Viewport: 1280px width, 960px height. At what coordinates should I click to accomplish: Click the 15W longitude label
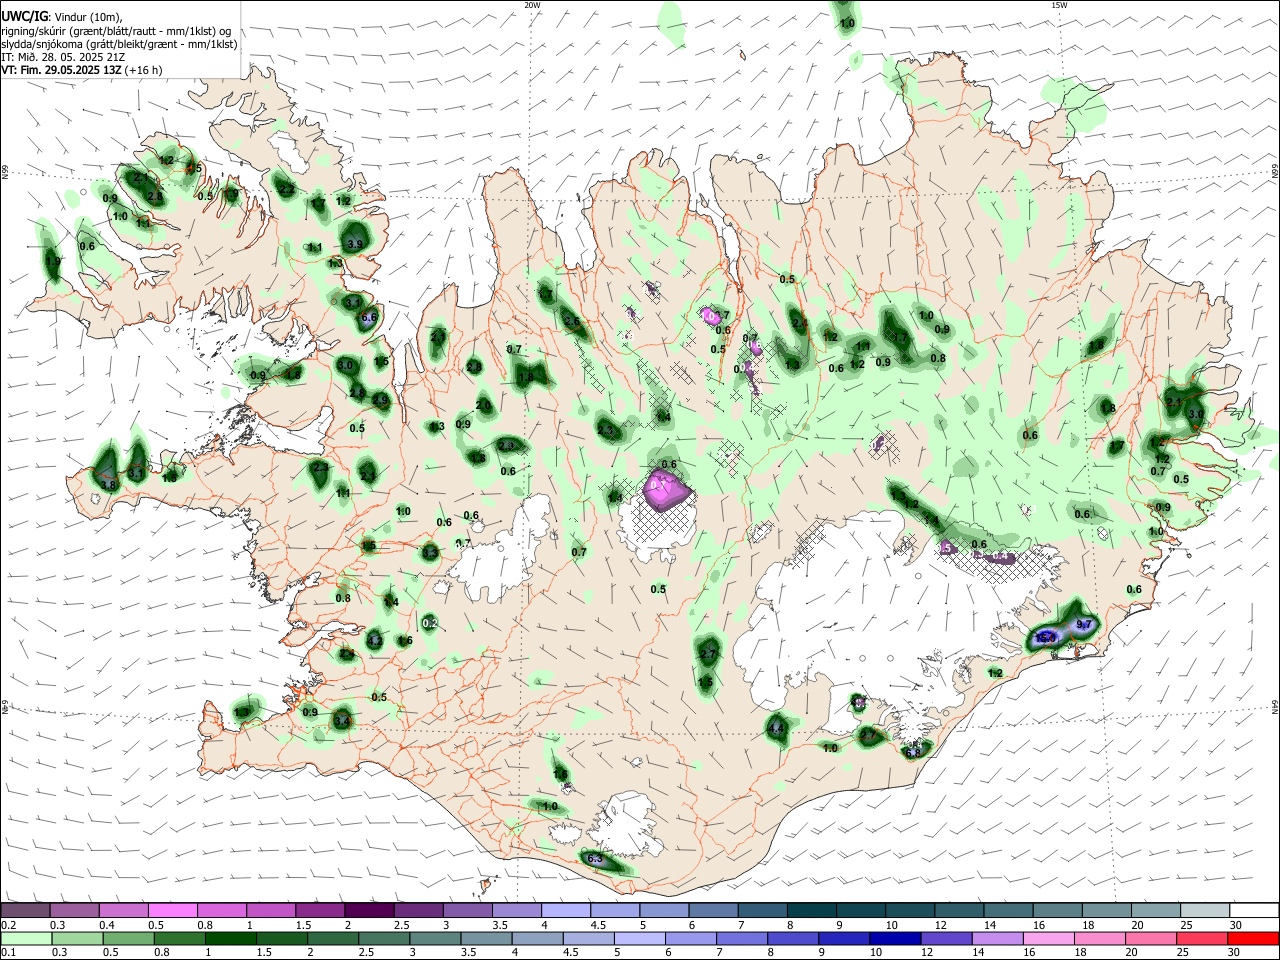pyautogui.click(x=1059, y=5)
